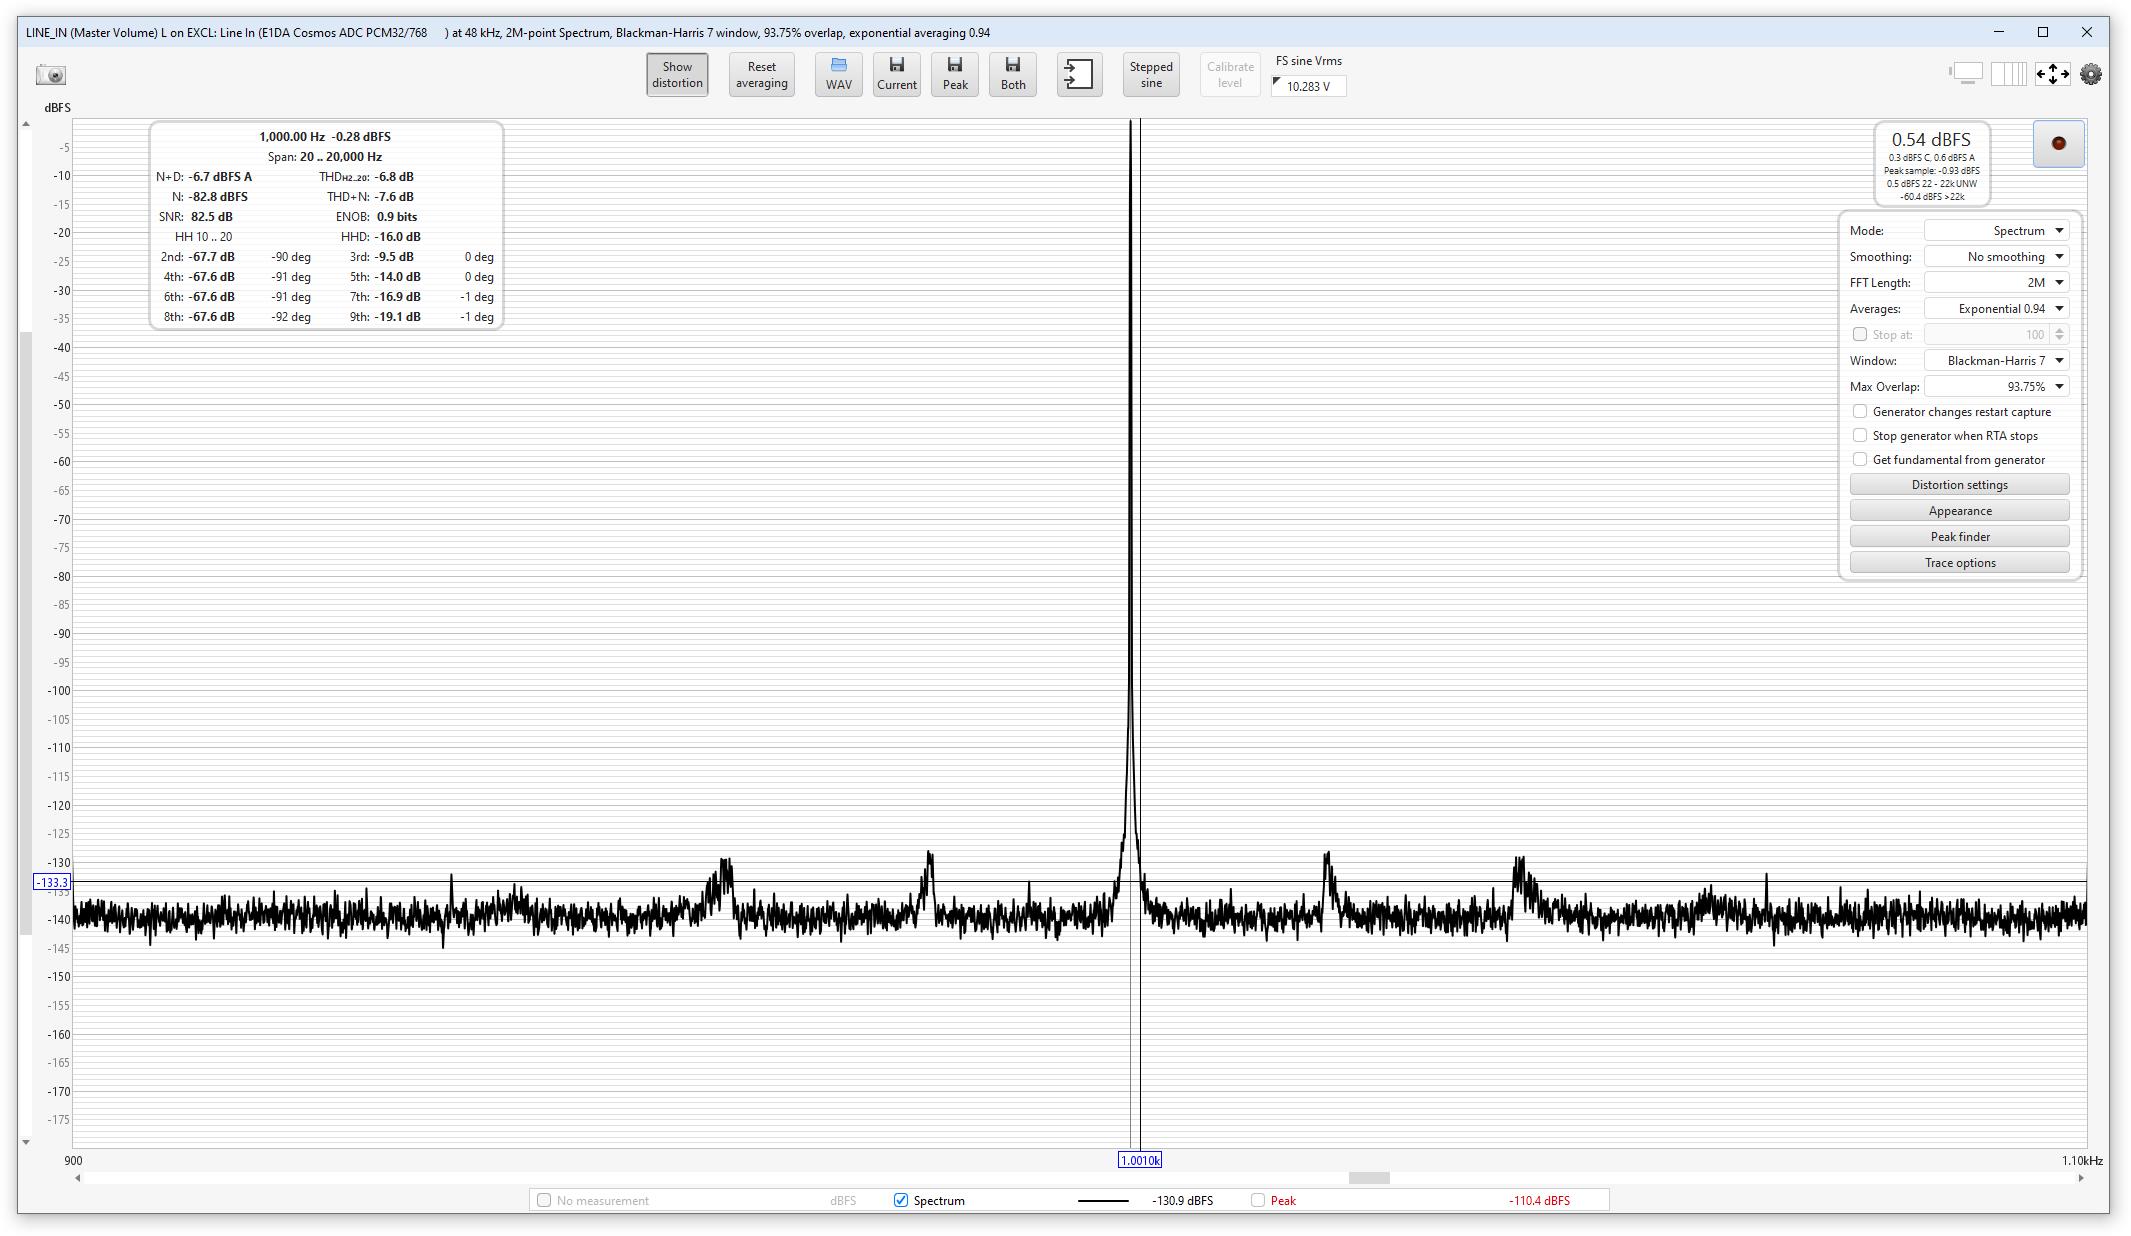Click the Peak finder button
This screenshot has height=1236, width=2131.
tap(1959, 537)
